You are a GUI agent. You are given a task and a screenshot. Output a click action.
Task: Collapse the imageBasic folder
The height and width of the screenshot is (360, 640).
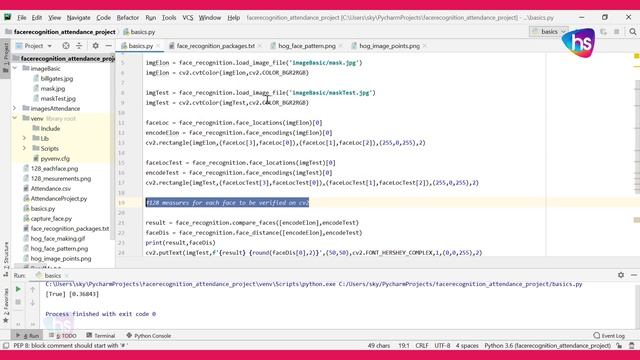tap(15, 68)
